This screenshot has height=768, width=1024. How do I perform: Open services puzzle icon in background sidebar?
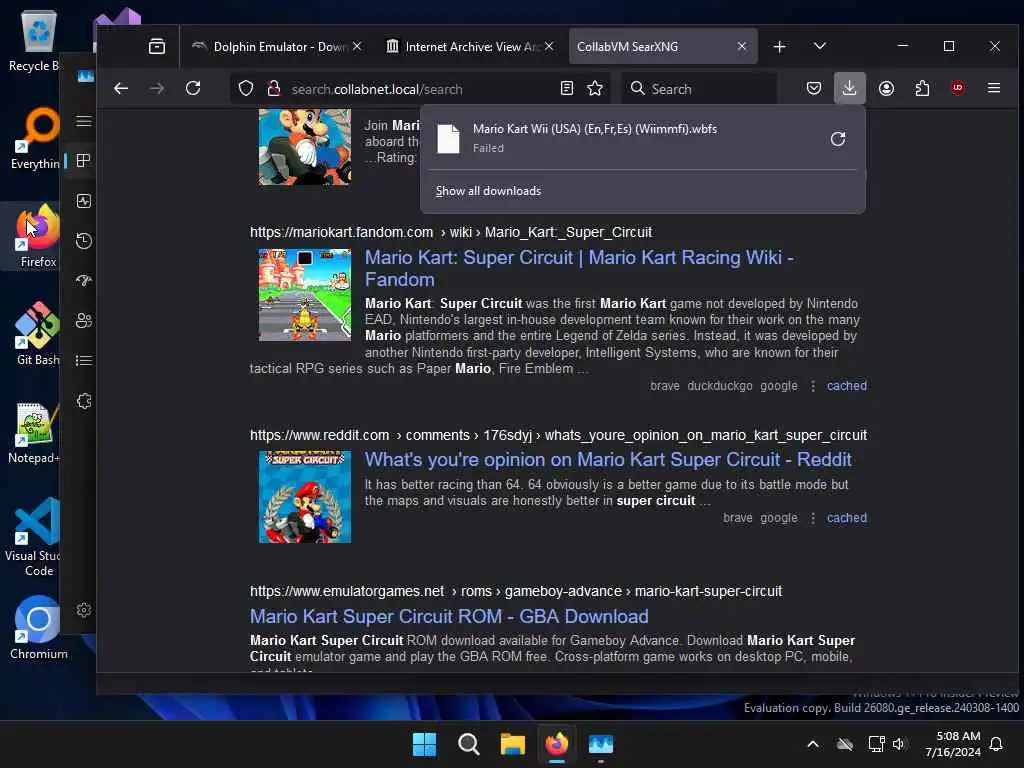(x=84, y=401)
